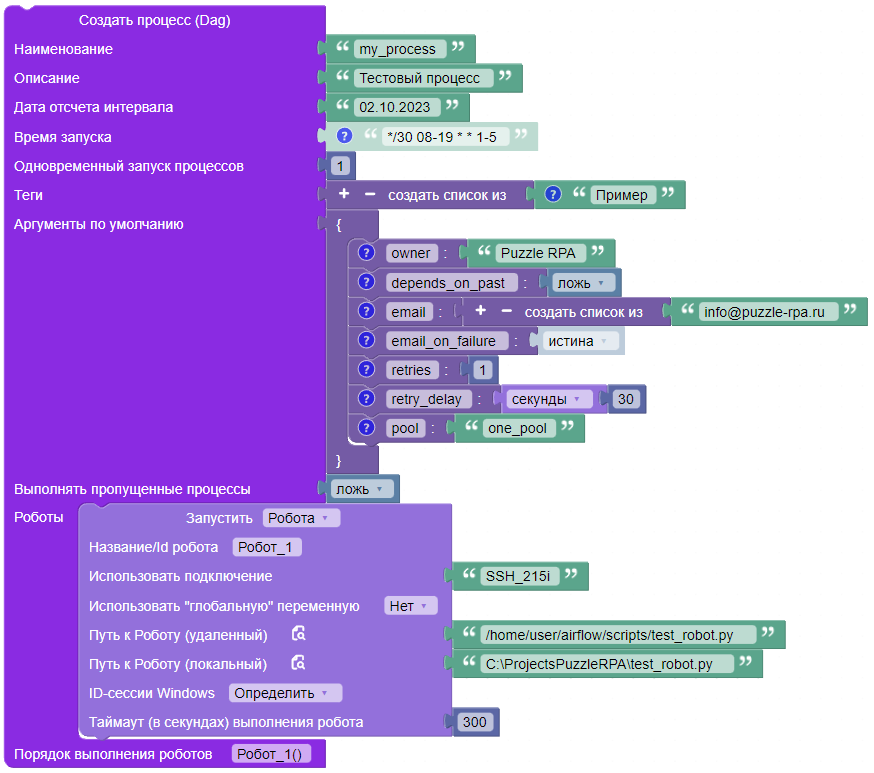Edit the my_process name field
874x773 pixels.
click(x=400, y=49)
